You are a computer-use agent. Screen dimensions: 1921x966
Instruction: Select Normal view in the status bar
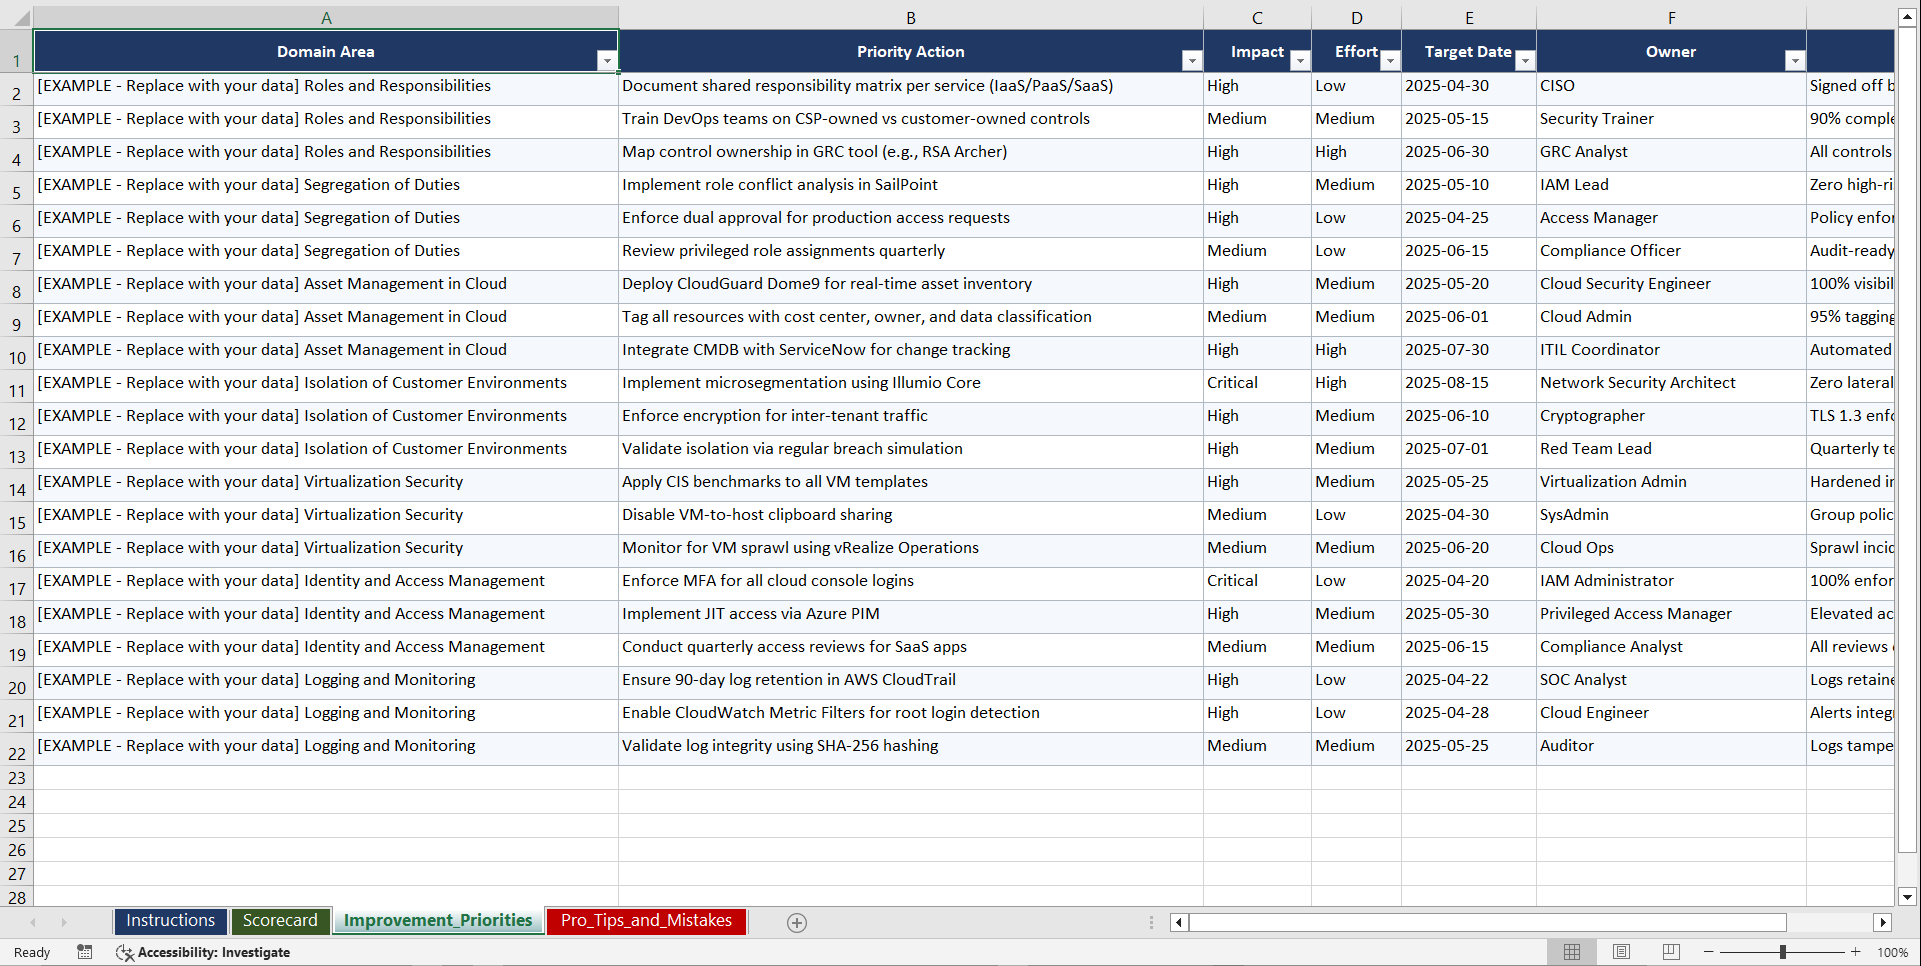click(1572, 952)
